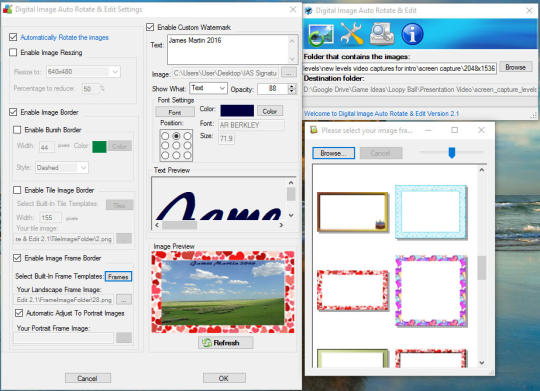
Task: Click the landscape frame image path field
Action: [x=64, y=300]
